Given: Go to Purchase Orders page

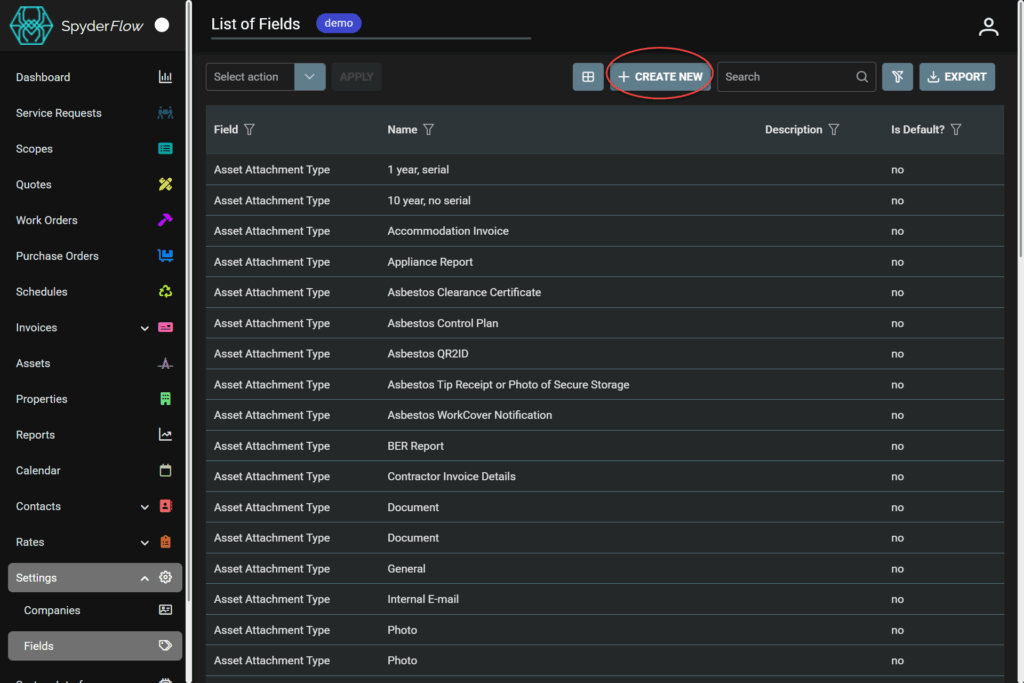Looking at the screenshot, I should [57, 256].
